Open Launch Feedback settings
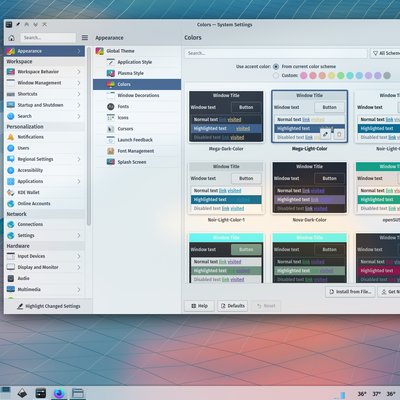Screen dimensions: 400x400 point(137,140)
